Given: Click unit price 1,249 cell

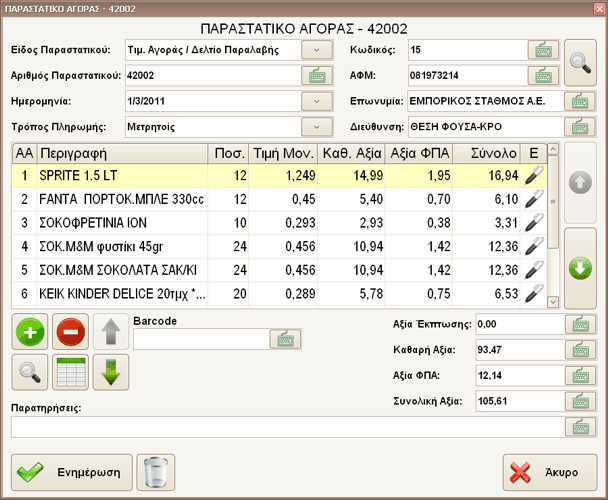Looking at the screenshot, I should point(283,175).
